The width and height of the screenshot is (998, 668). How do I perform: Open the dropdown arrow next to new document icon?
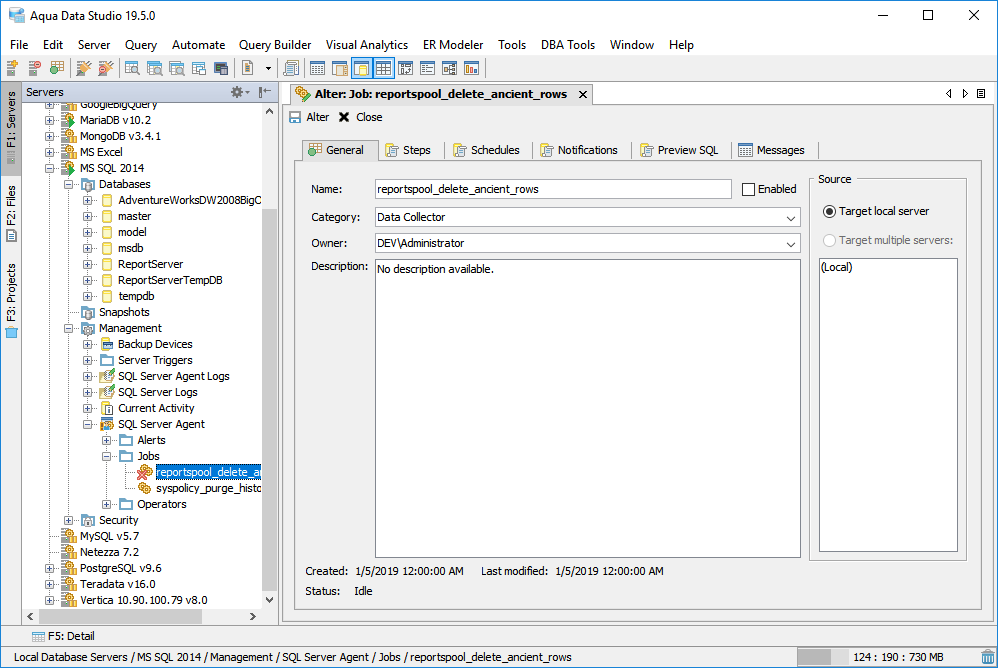[x=268, y=68]
